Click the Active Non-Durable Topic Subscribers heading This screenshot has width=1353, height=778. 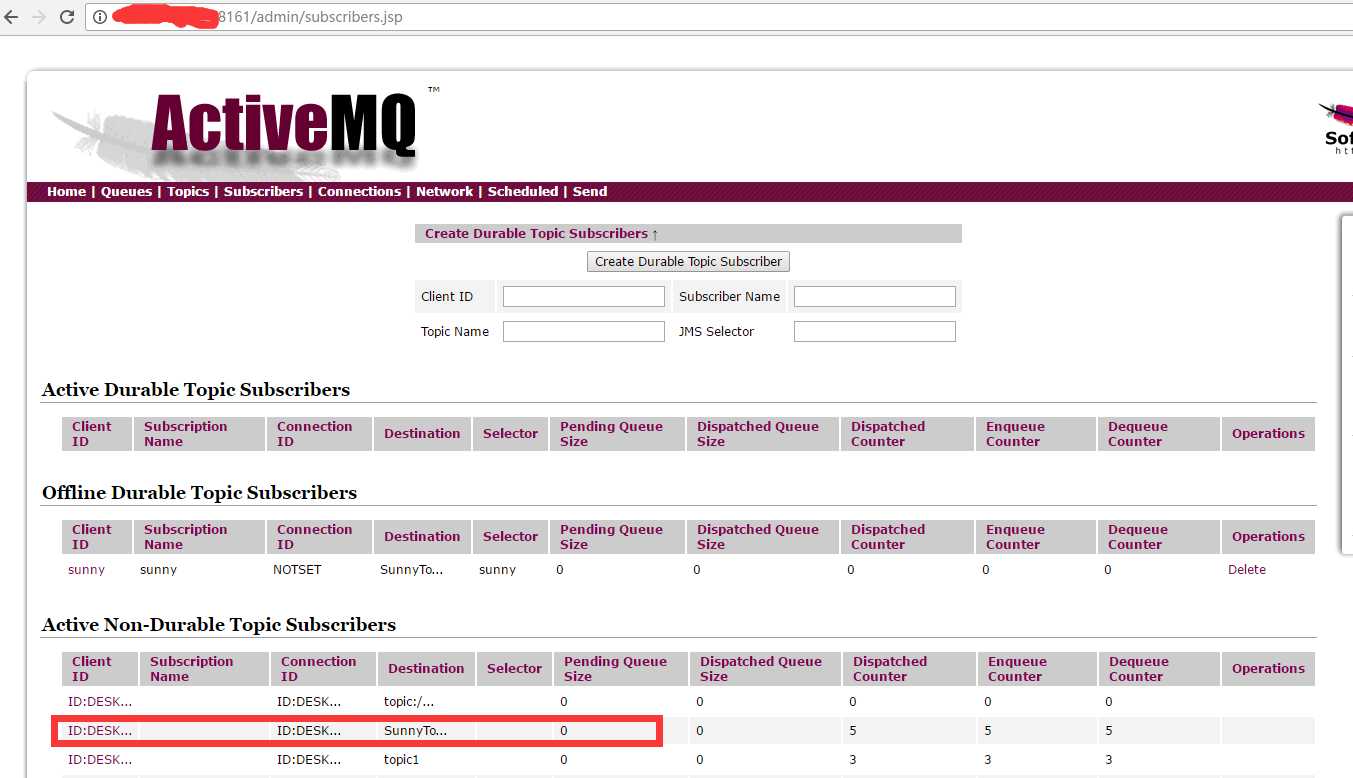219,625
